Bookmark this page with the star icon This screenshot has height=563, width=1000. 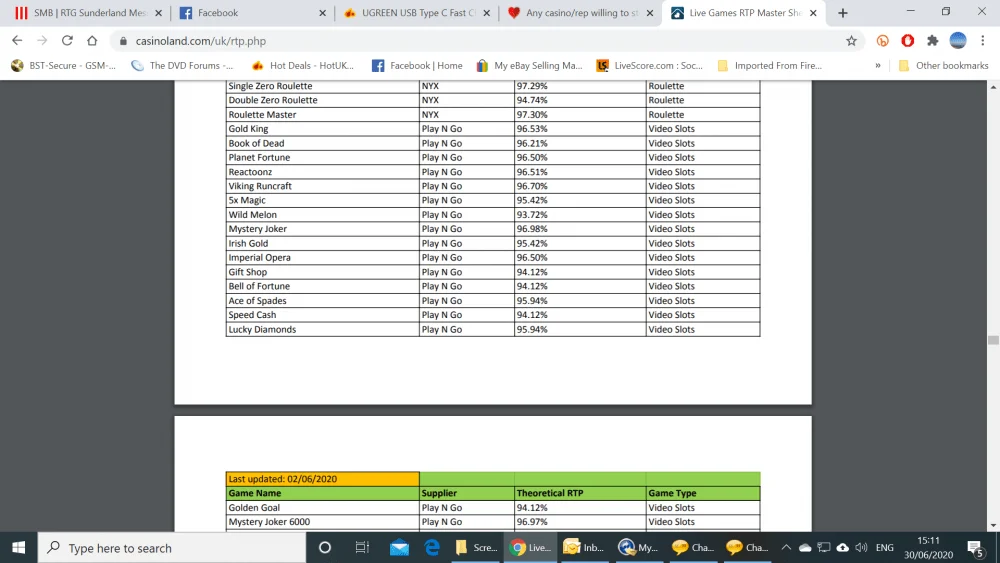coord(851,41)
